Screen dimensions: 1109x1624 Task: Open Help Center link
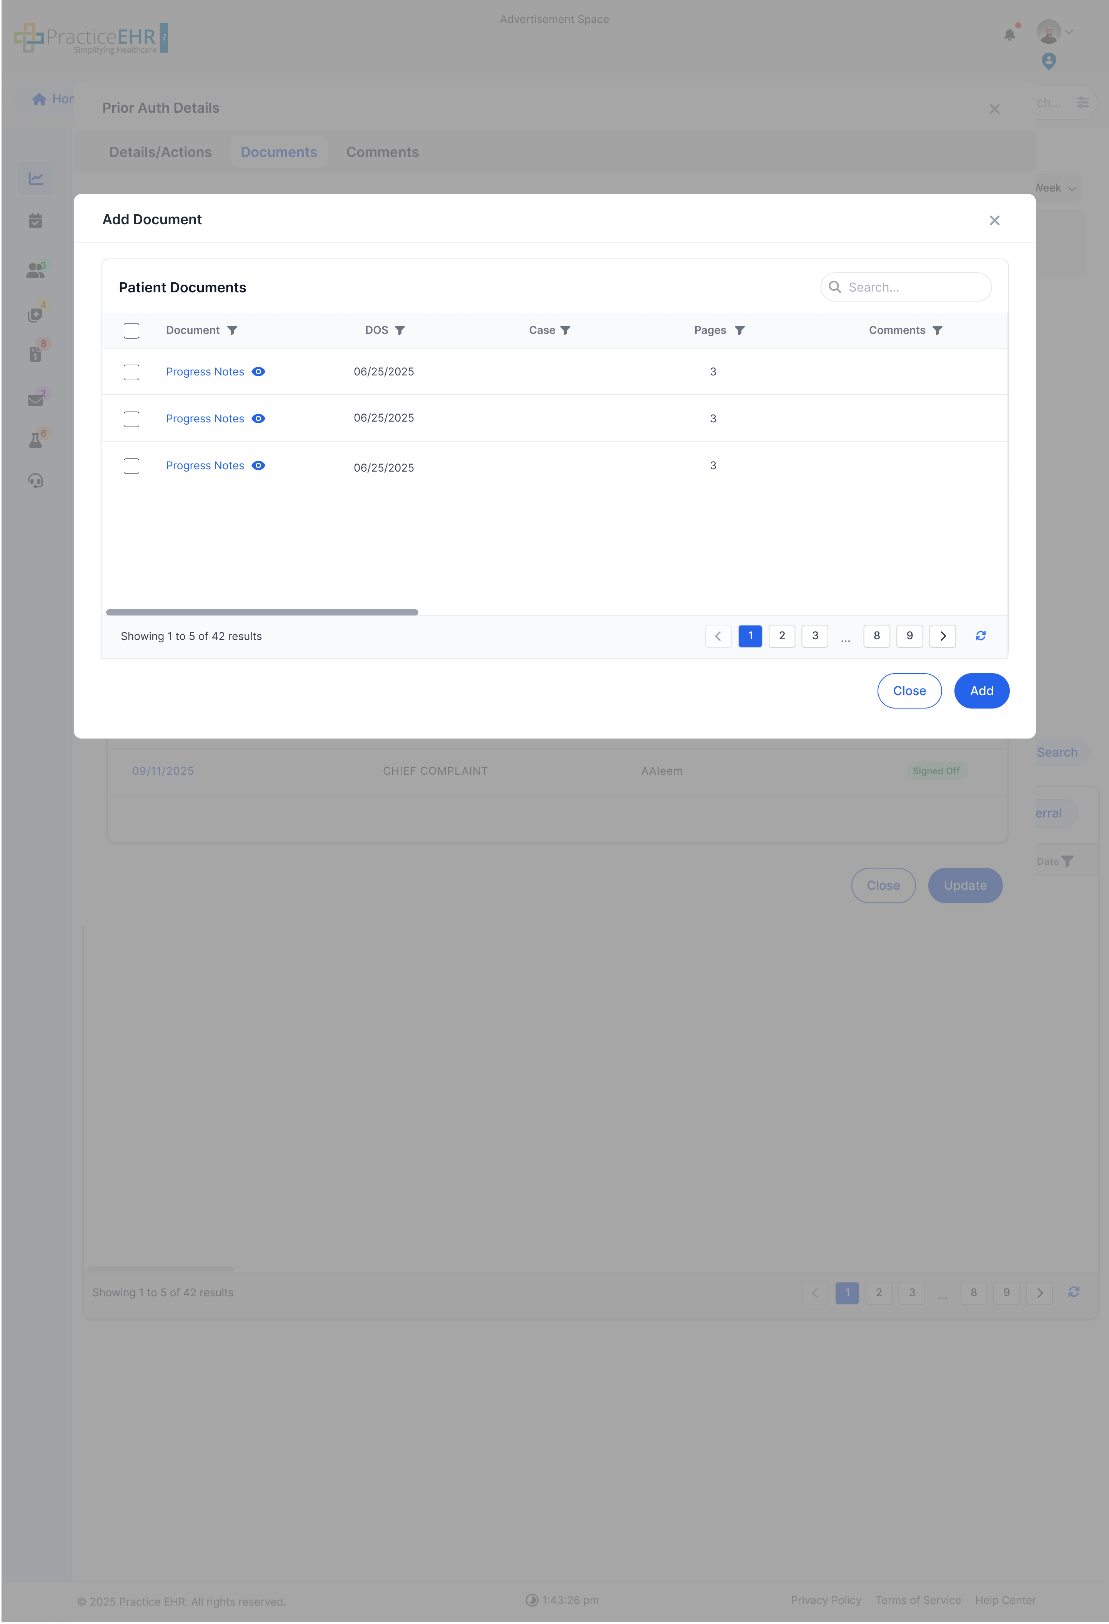(x=1005, y=1600)
